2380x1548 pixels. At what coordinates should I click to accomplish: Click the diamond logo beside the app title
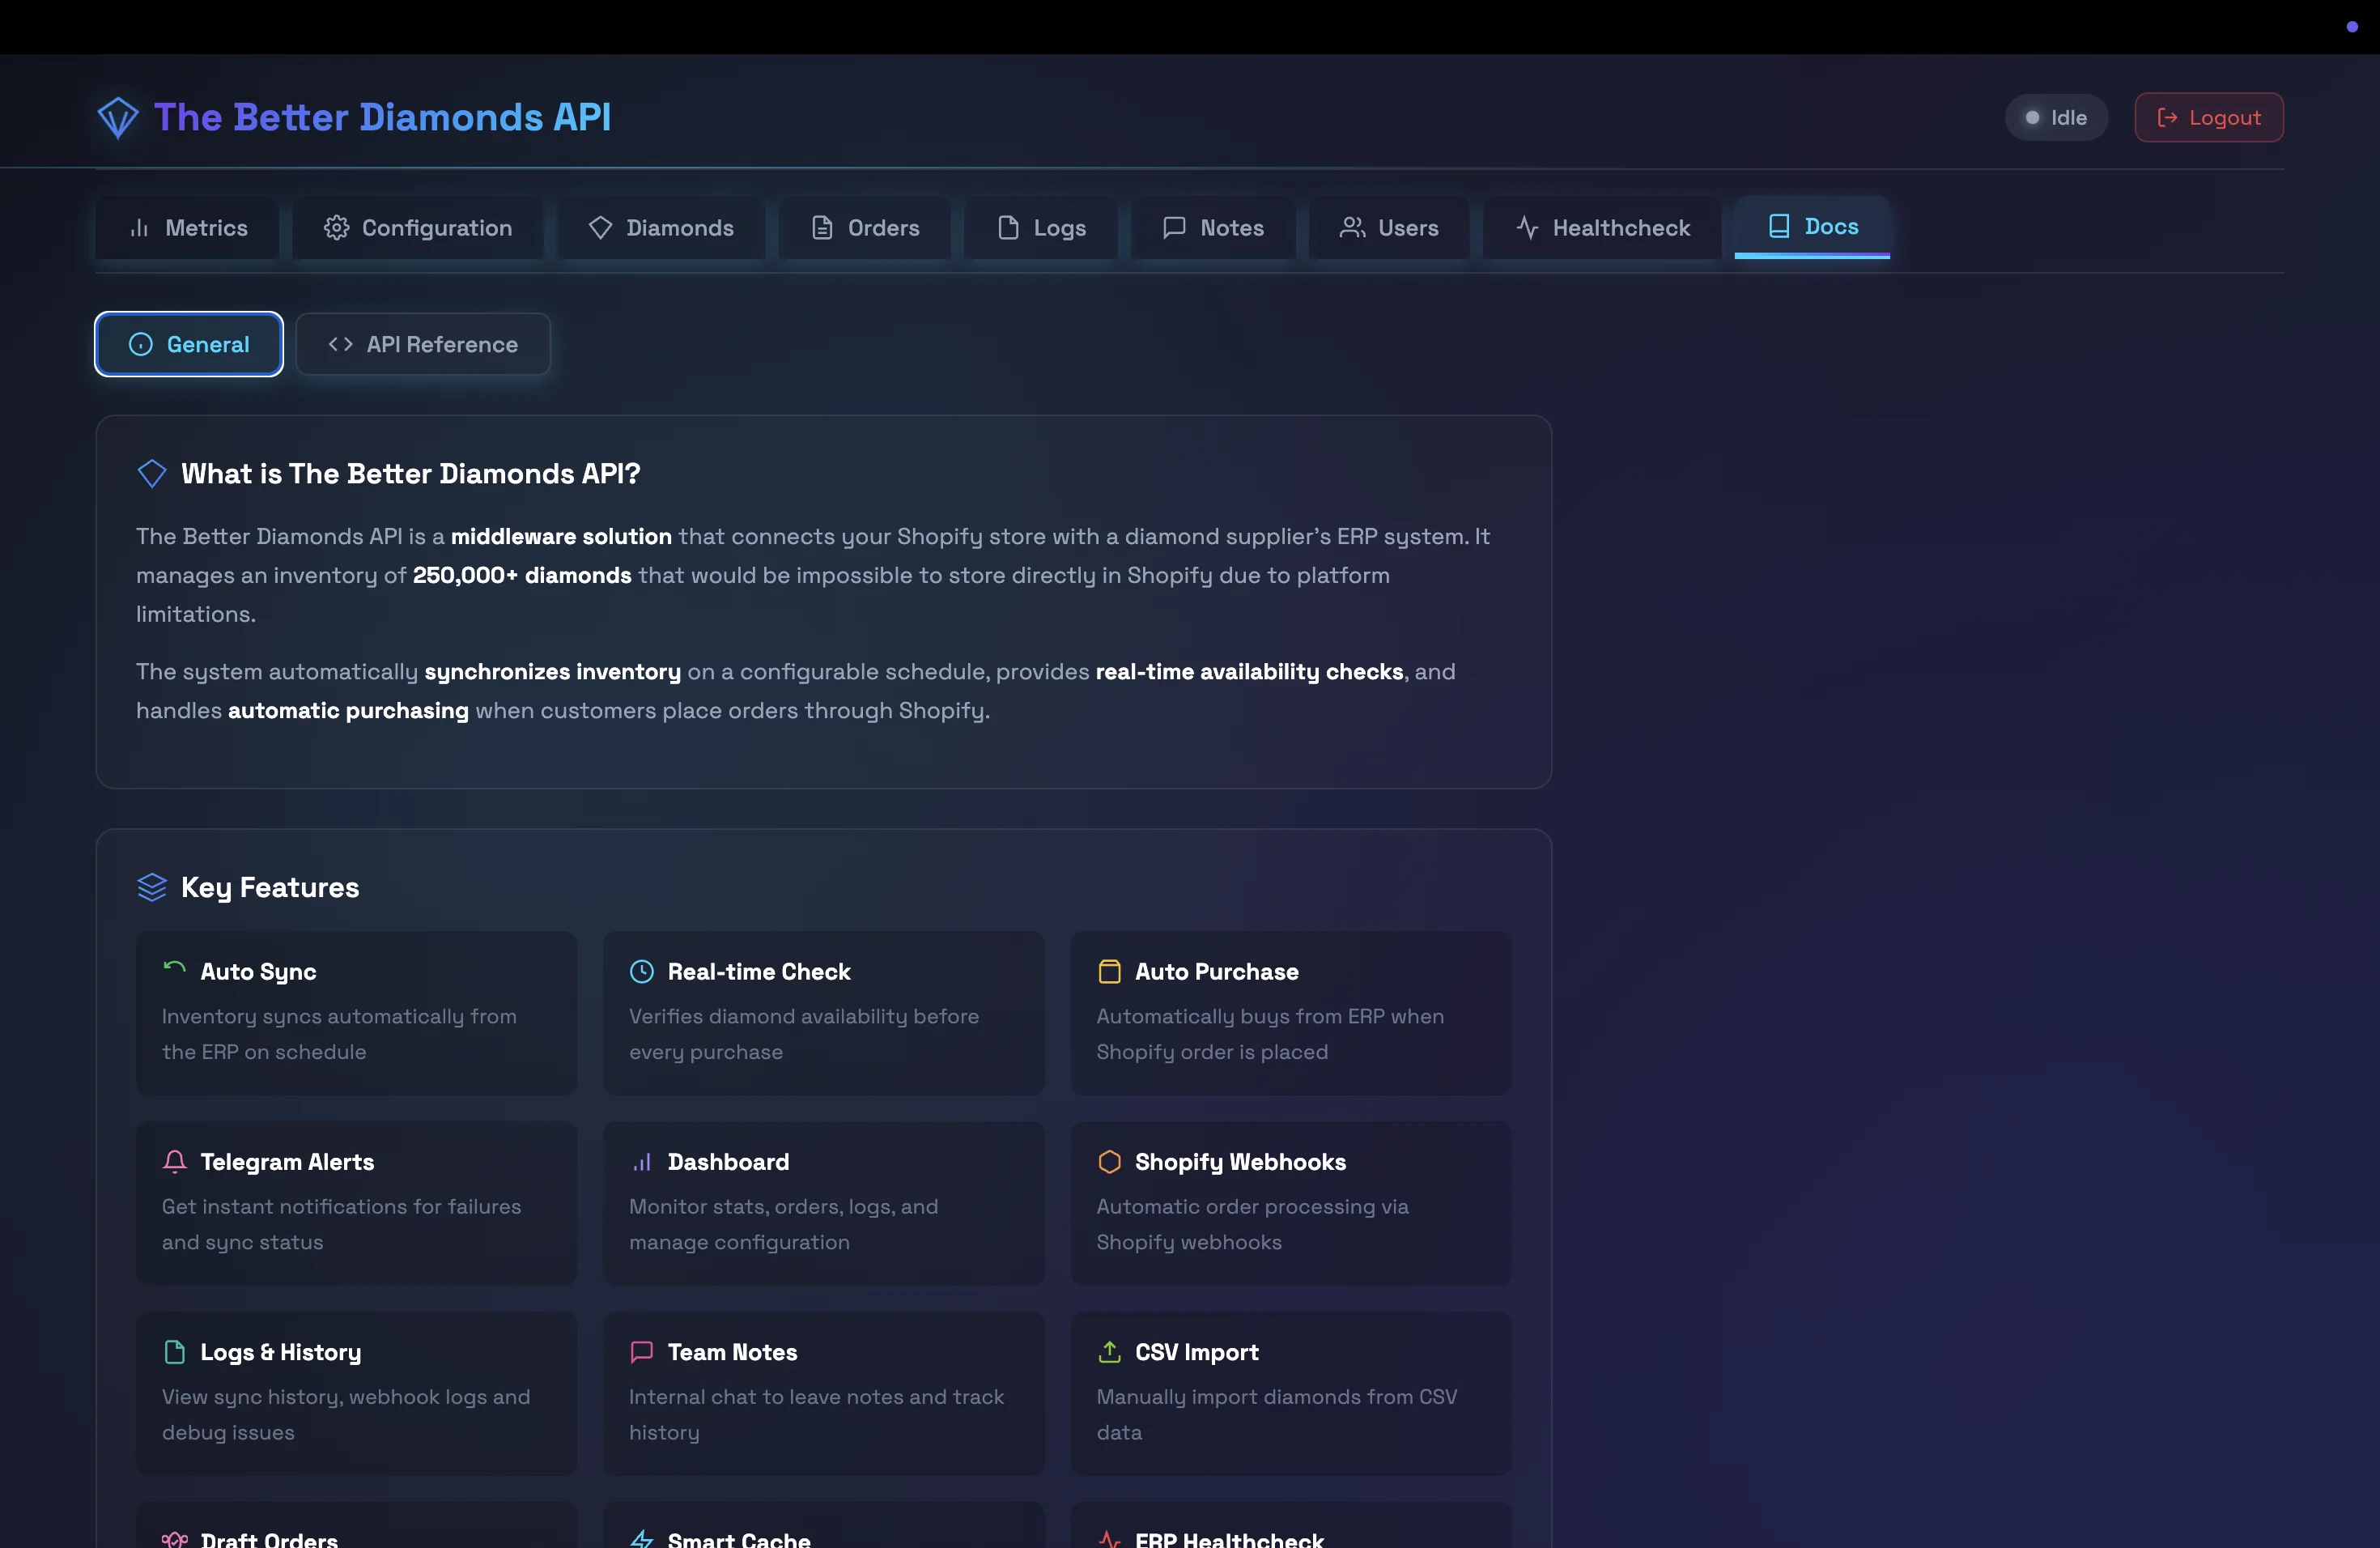pyautogui.click(x=118, y=118)
